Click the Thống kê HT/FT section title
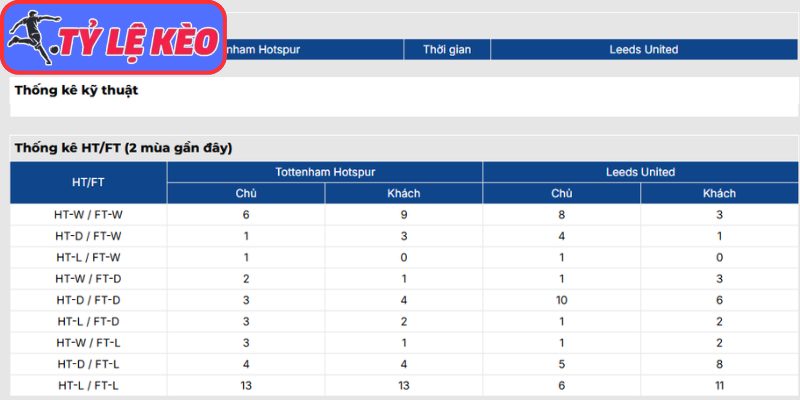The height and width of the screenshot is (400, 800). point(123,148)
